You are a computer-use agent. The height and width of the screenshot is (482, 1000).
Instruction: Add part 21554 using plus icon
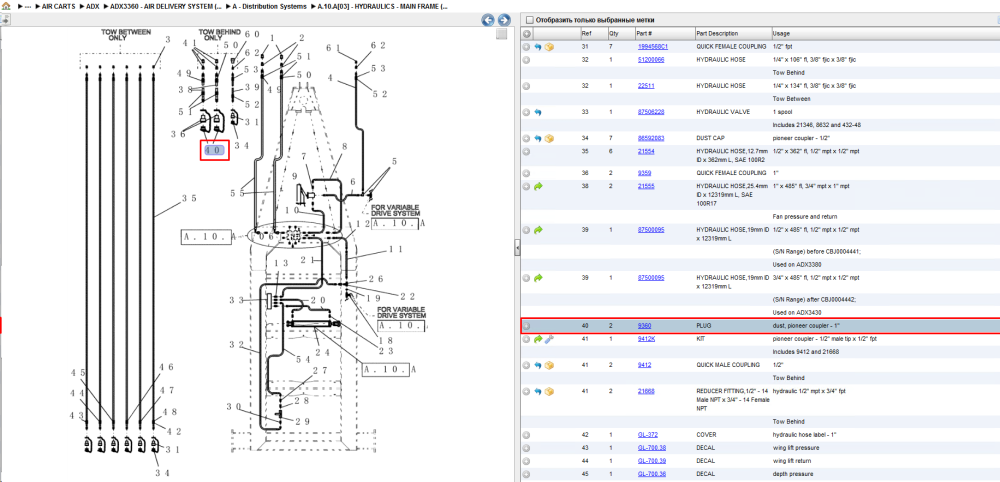pos(527,151)
